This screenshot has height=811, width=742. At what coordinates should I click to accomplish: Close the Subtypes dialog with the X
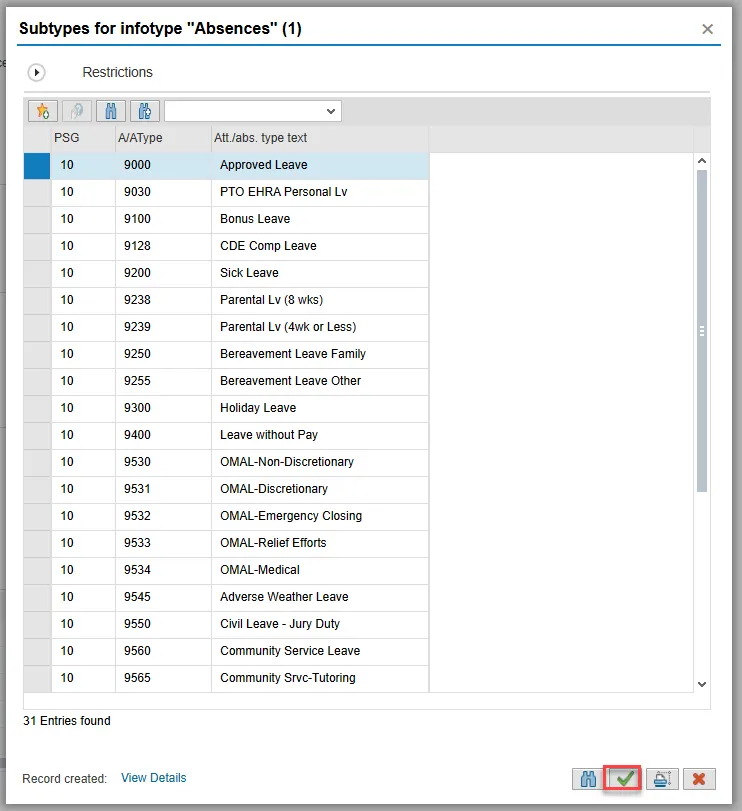(708, 29)
